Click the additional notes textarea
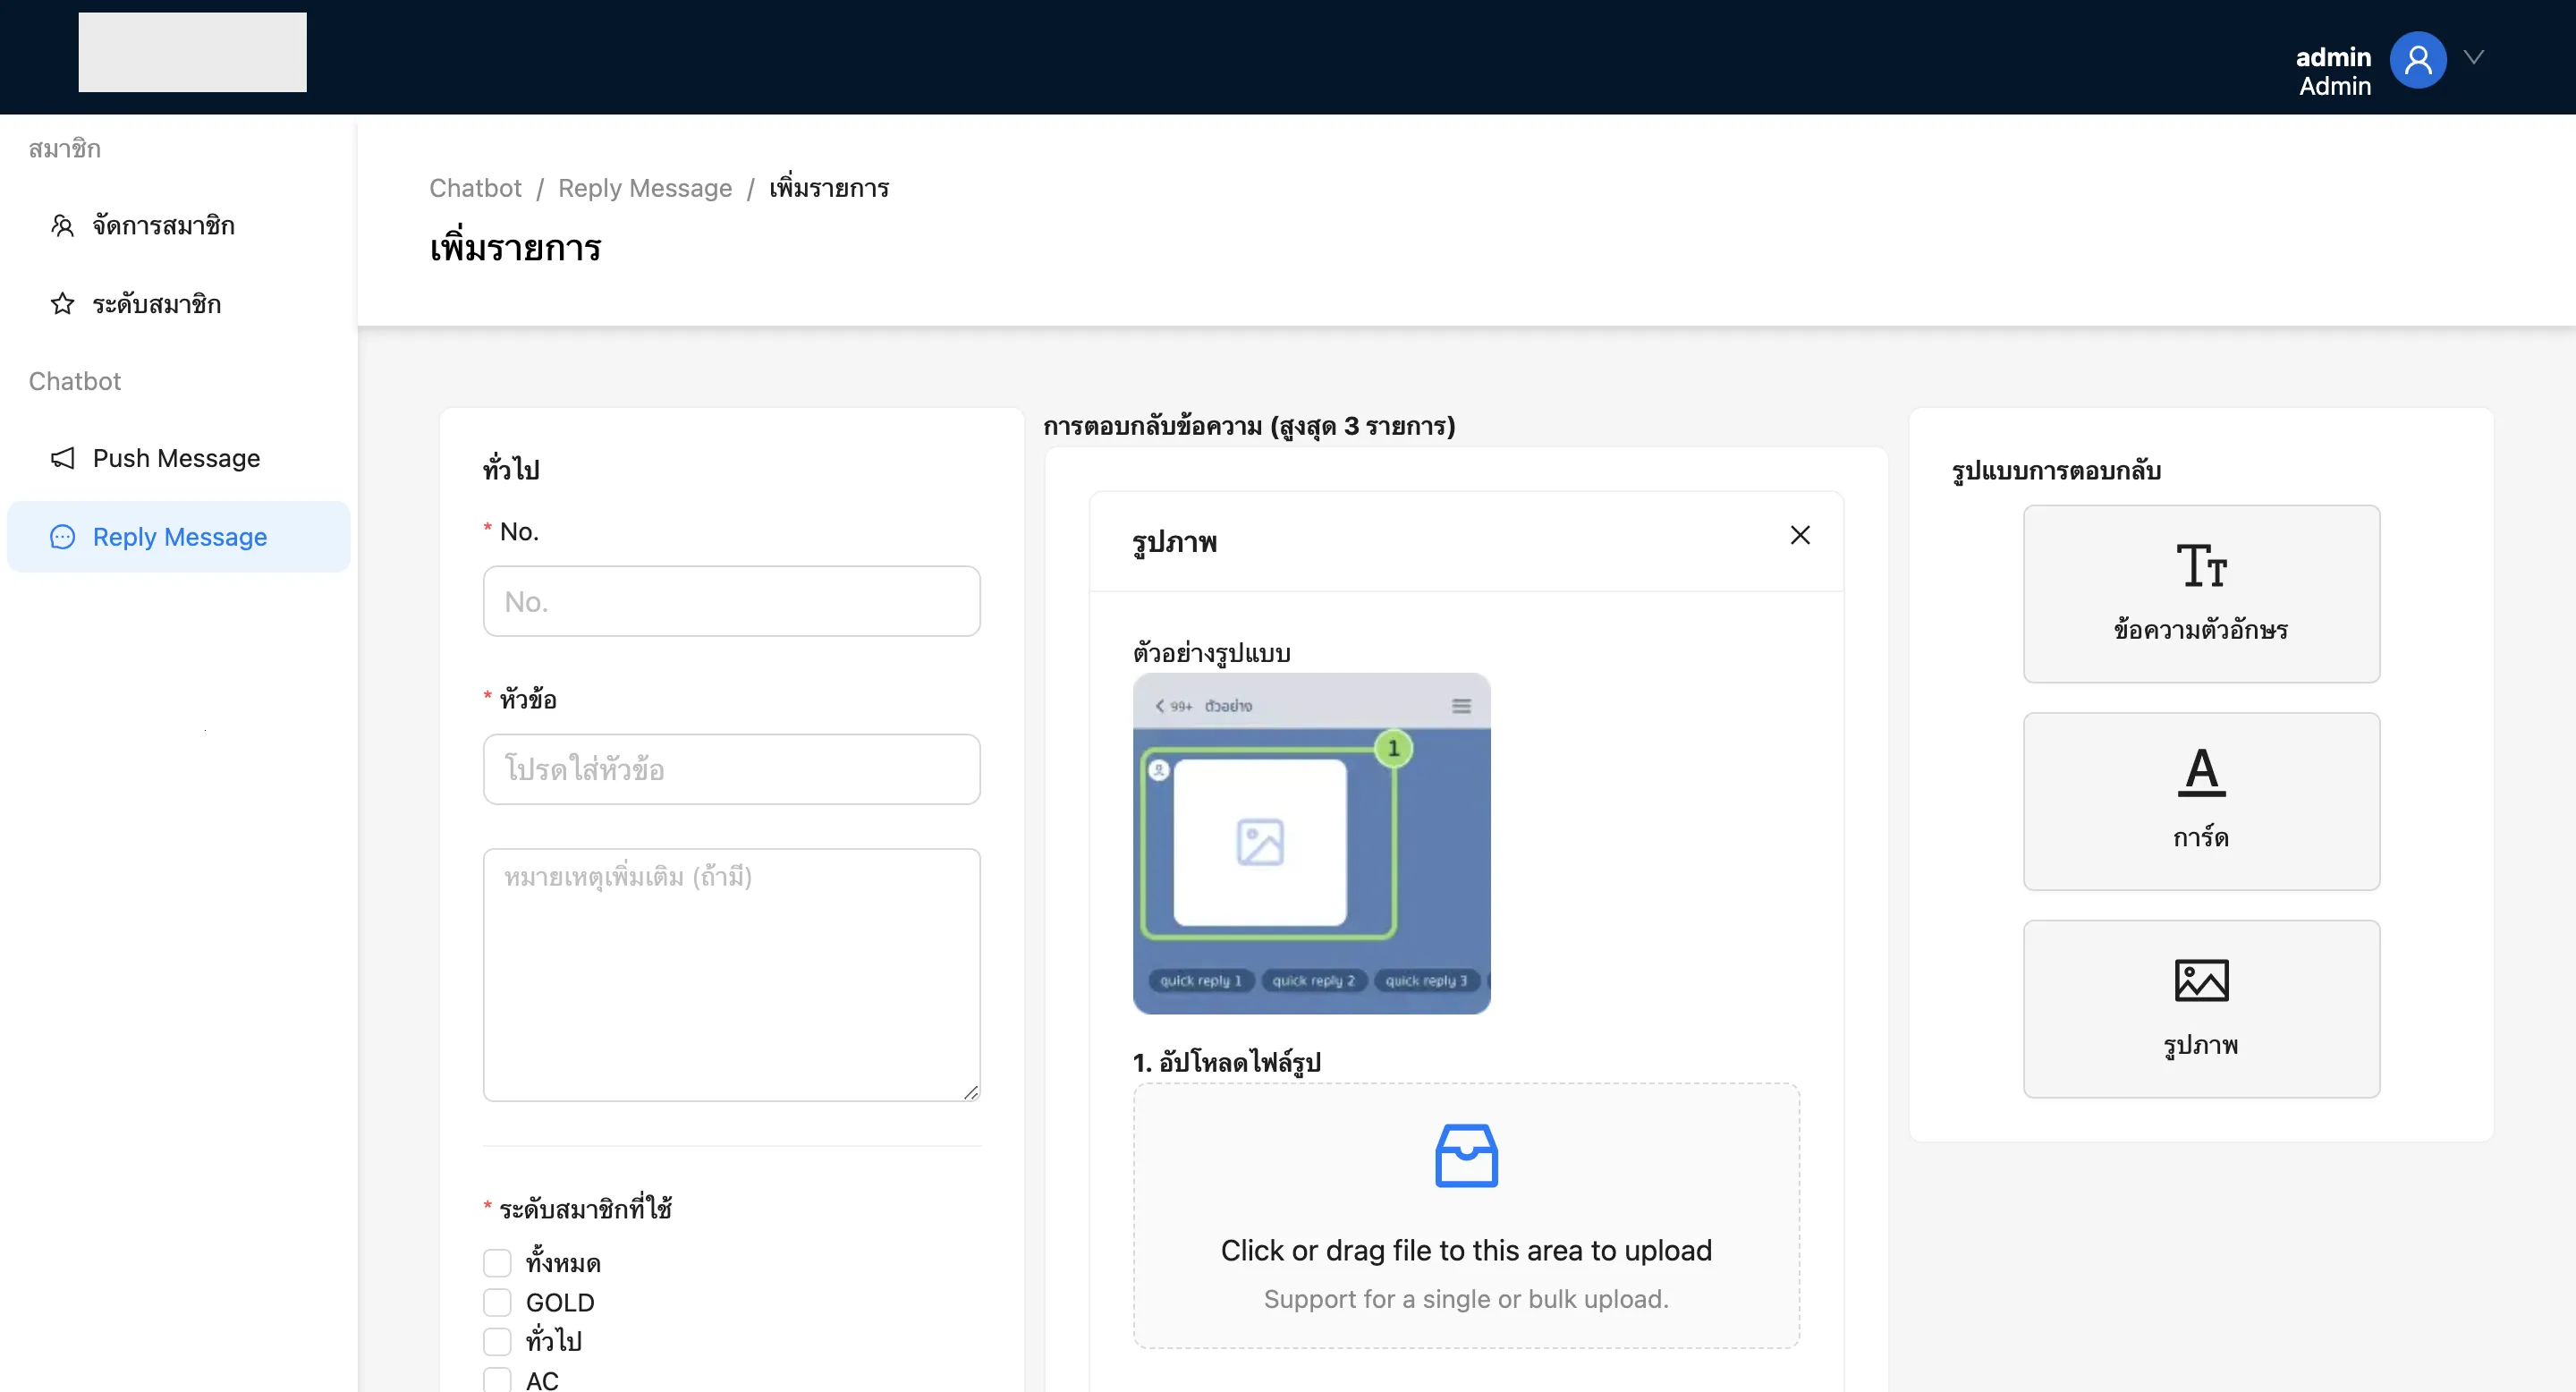Image resolution: width=2576 pixels, height=1392 pixels. pyautogui.click(x=731, y=974)
